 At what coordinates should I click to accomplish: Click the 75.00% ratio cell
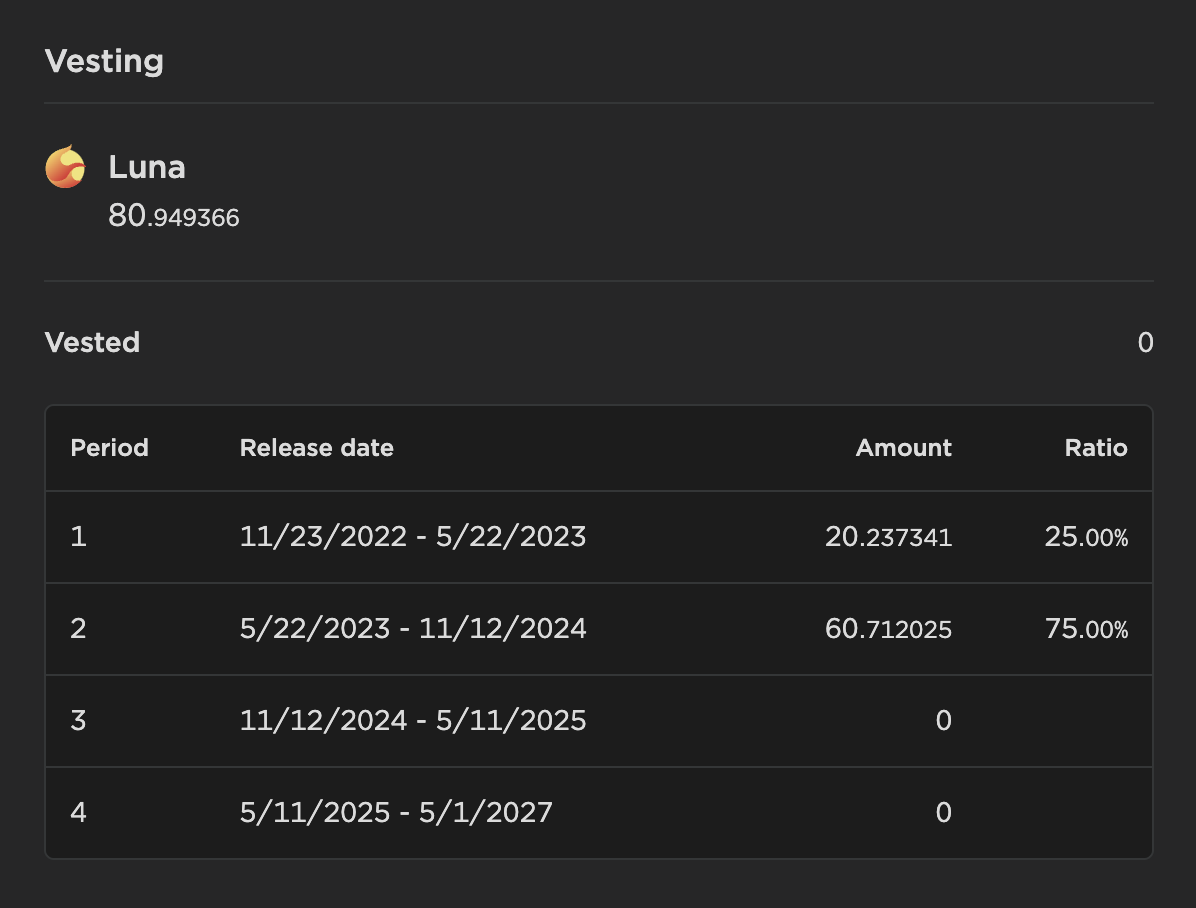click(x=1086, y=630)
